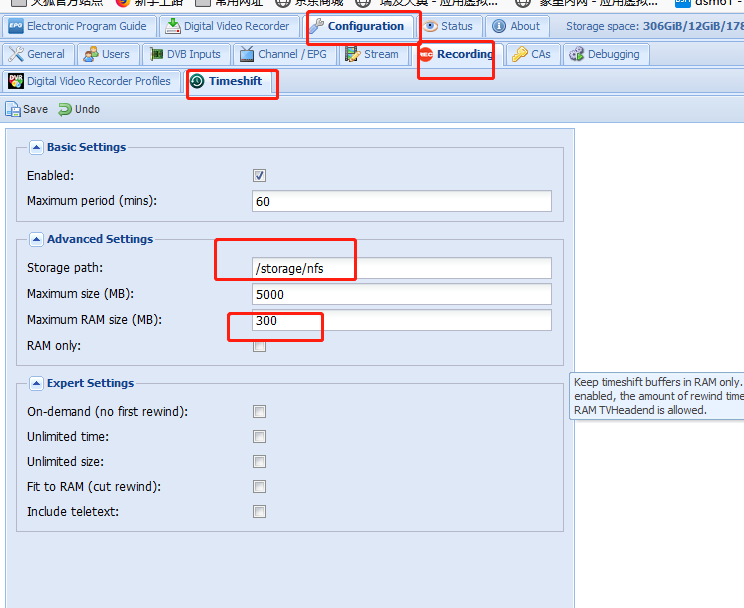744x608 pixels.
Task: Switch to the Stream tab
Action: [x=373, y=54]
